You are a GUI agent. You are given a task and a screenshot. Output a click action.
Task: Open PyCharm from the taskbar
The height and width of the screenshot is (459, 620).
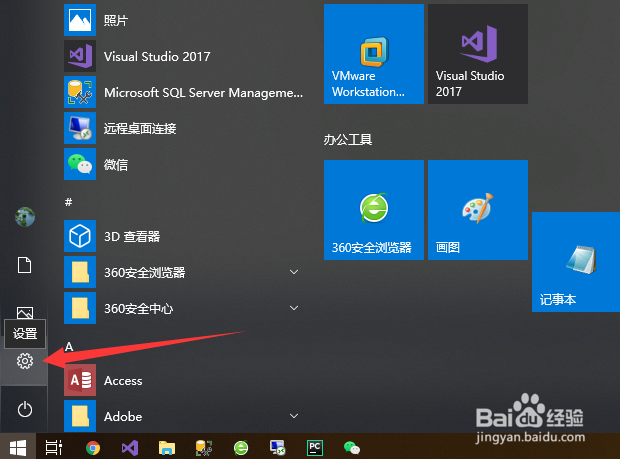point(315,448)
